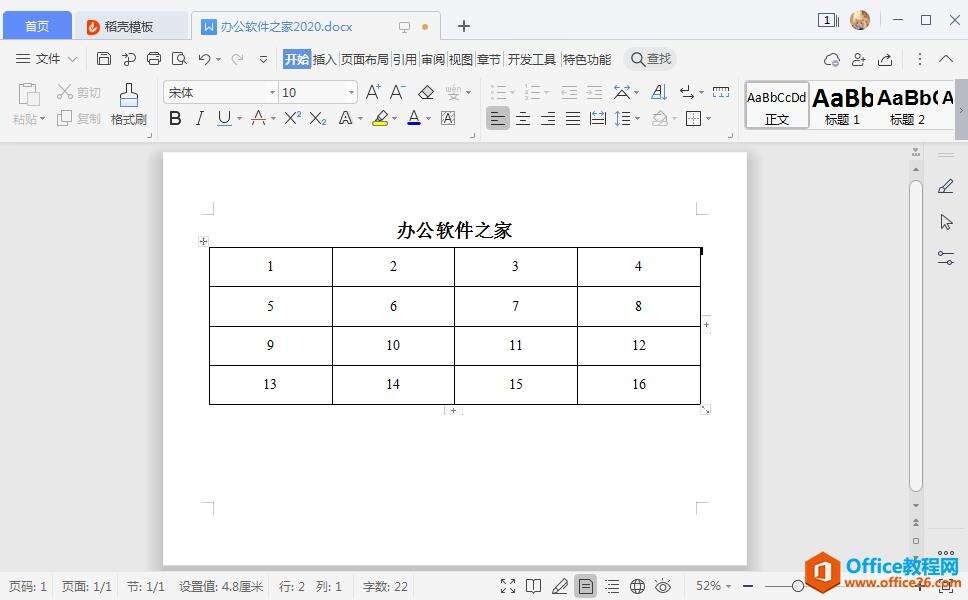Apply subscript X₂ formatting
968x600 pixels.
[318, 118]
